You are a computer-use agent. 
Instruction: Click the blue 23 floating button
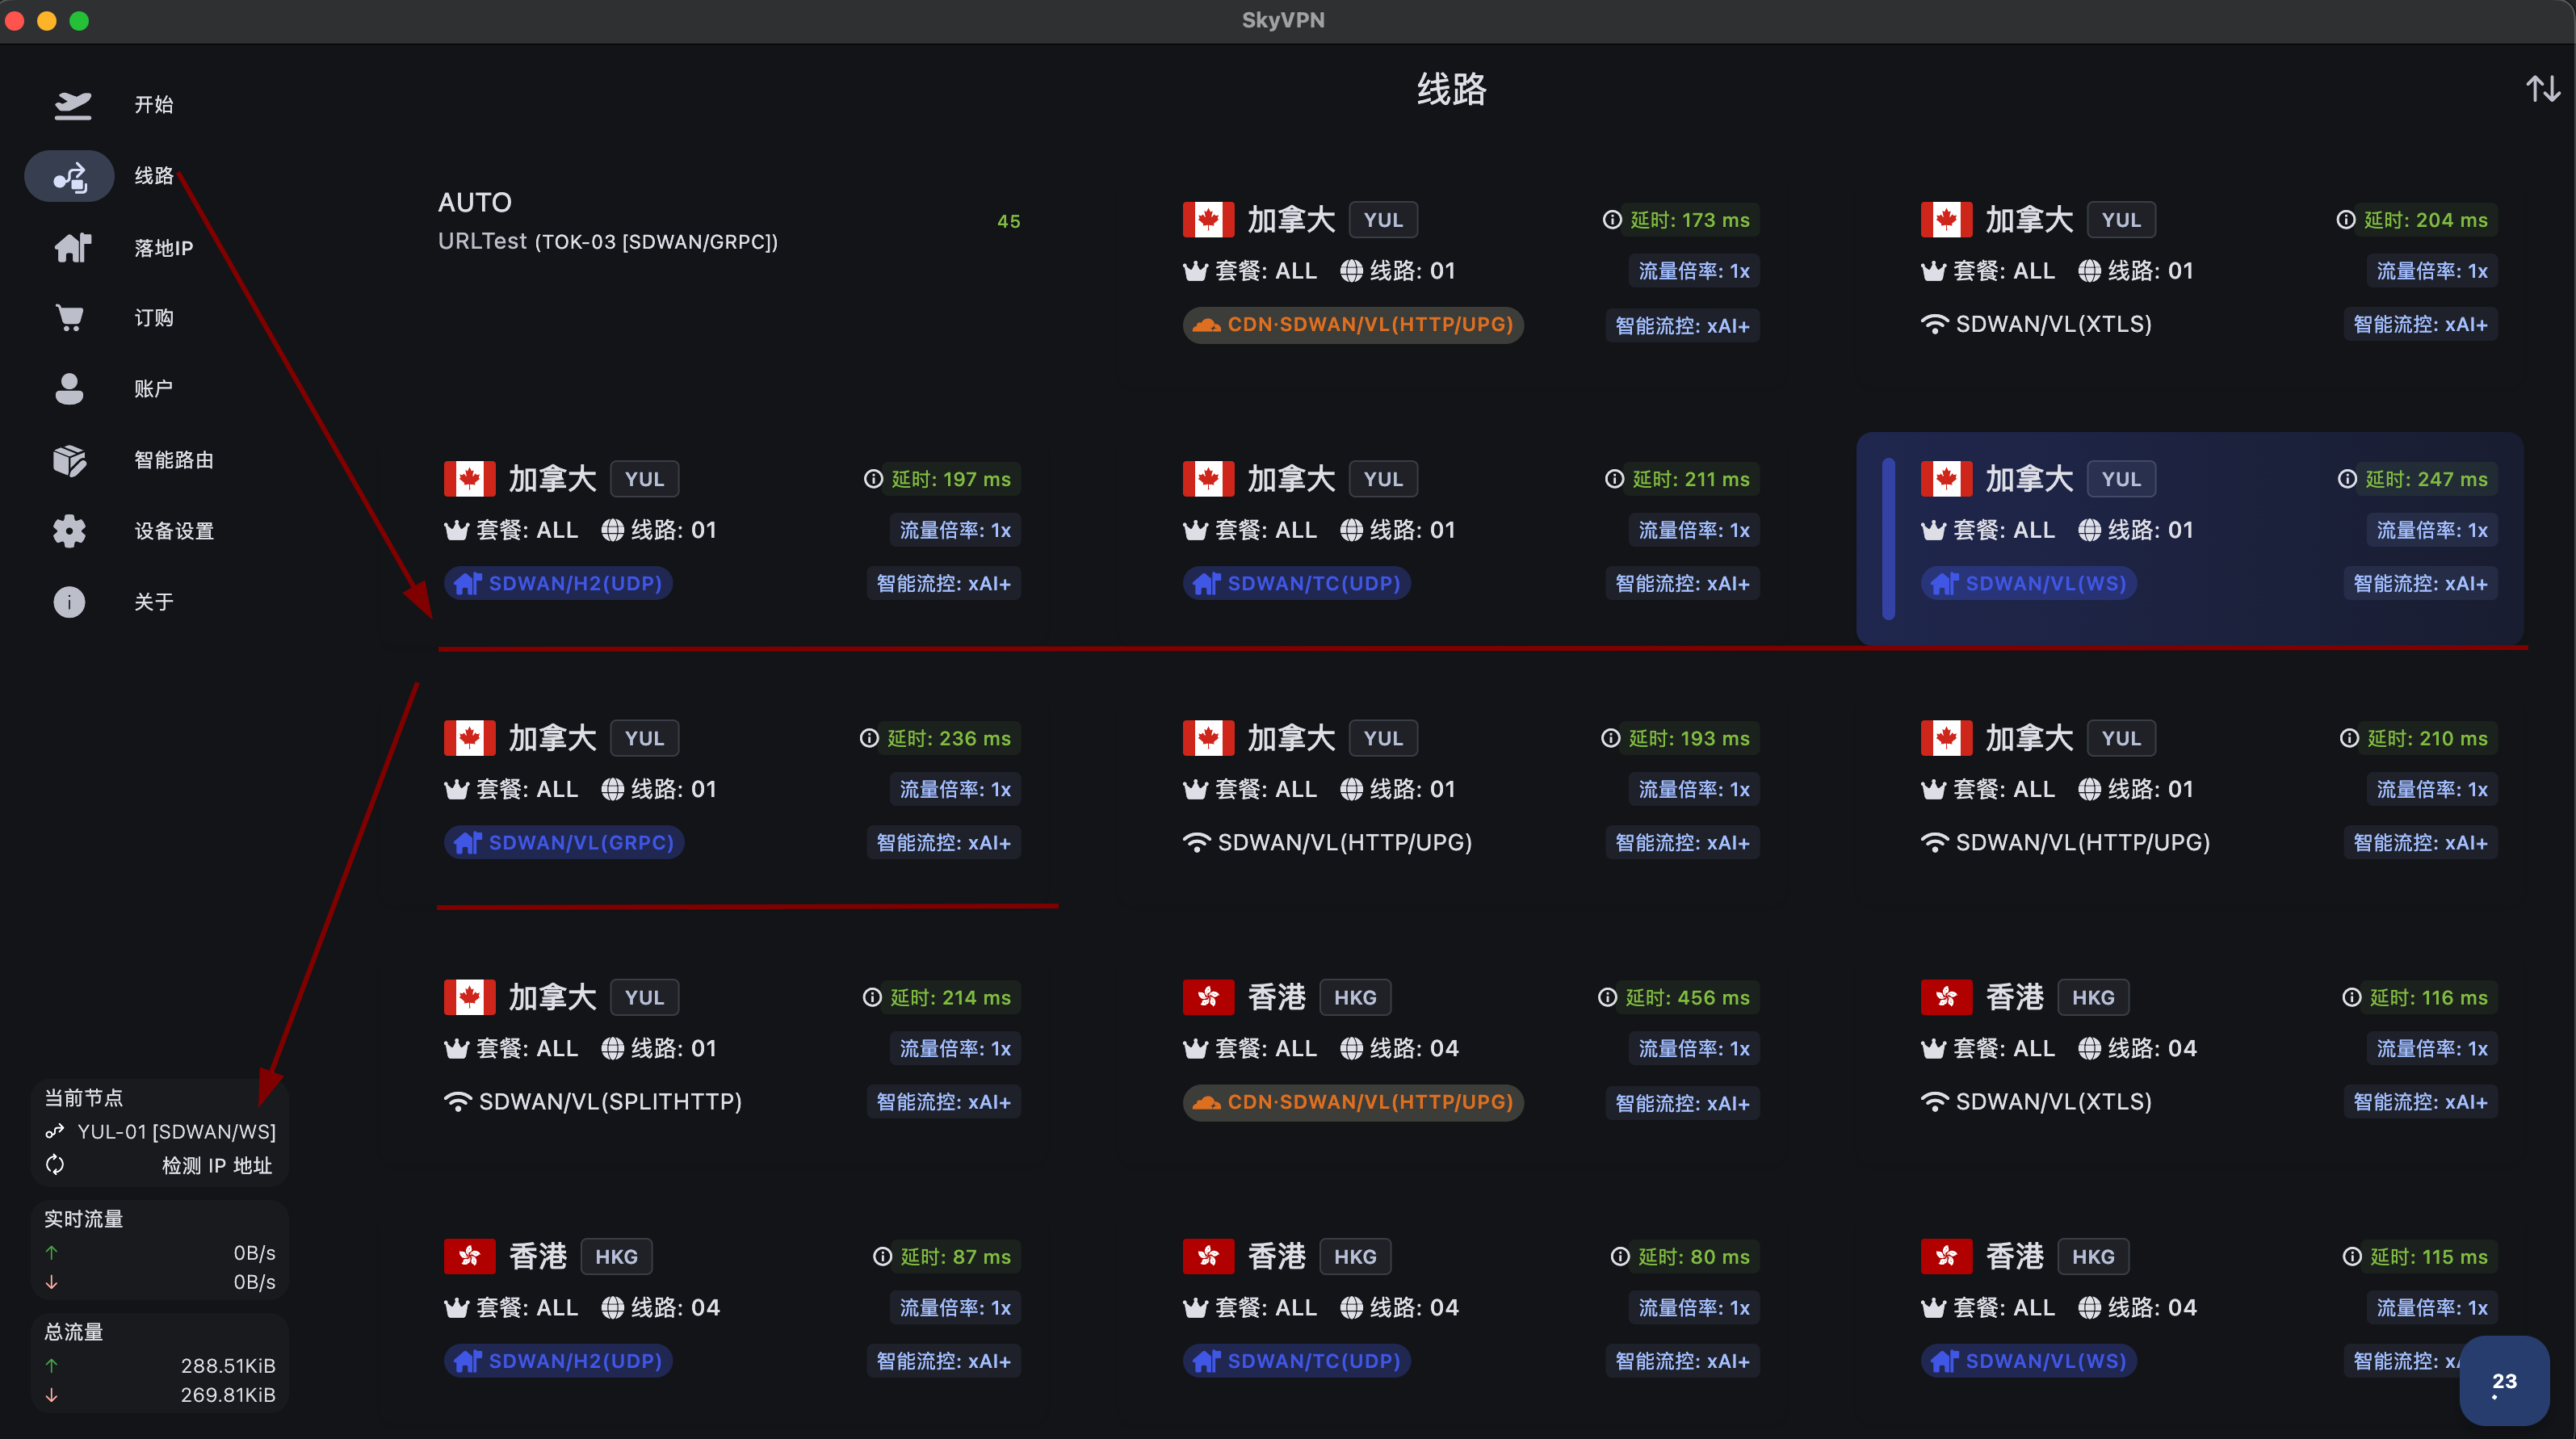2503,1381
